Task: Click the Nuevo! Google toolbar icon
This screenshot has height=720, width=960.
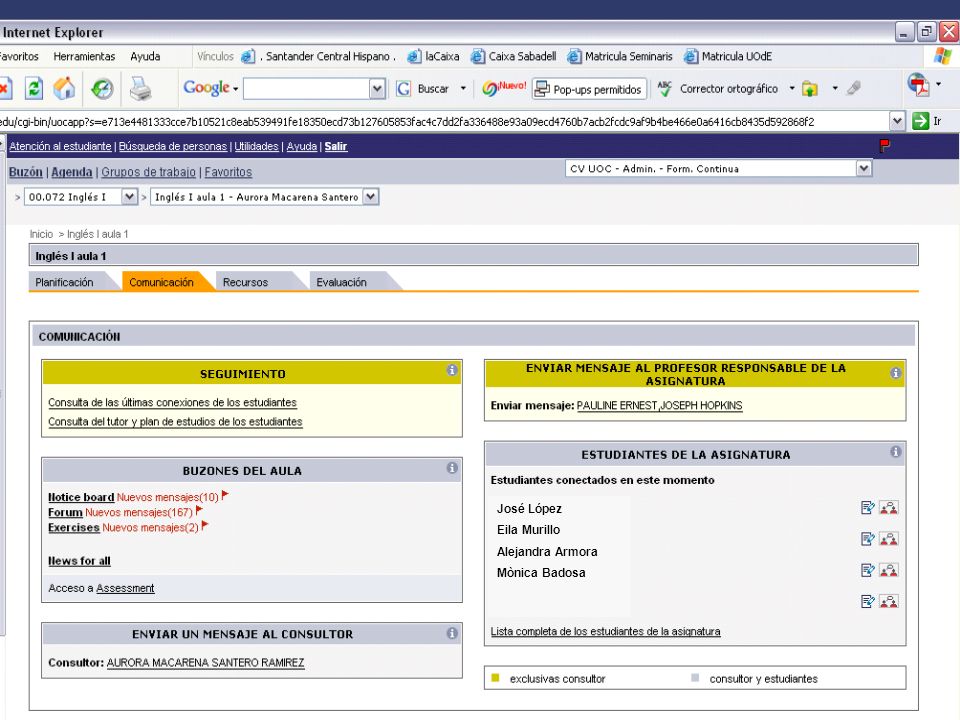Action: (503, 88)
